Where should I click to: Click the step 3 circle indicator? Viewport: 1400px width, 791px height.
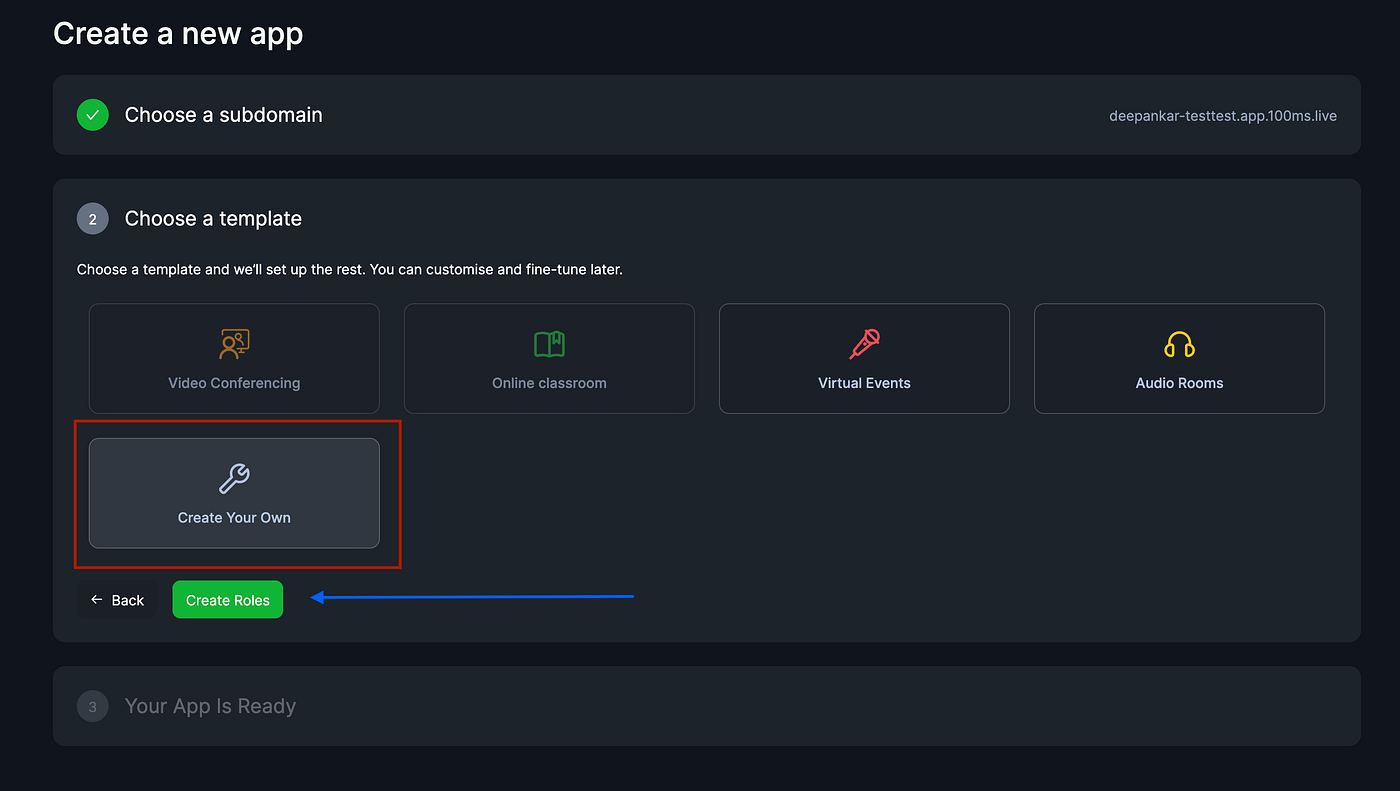coord(92,706)
